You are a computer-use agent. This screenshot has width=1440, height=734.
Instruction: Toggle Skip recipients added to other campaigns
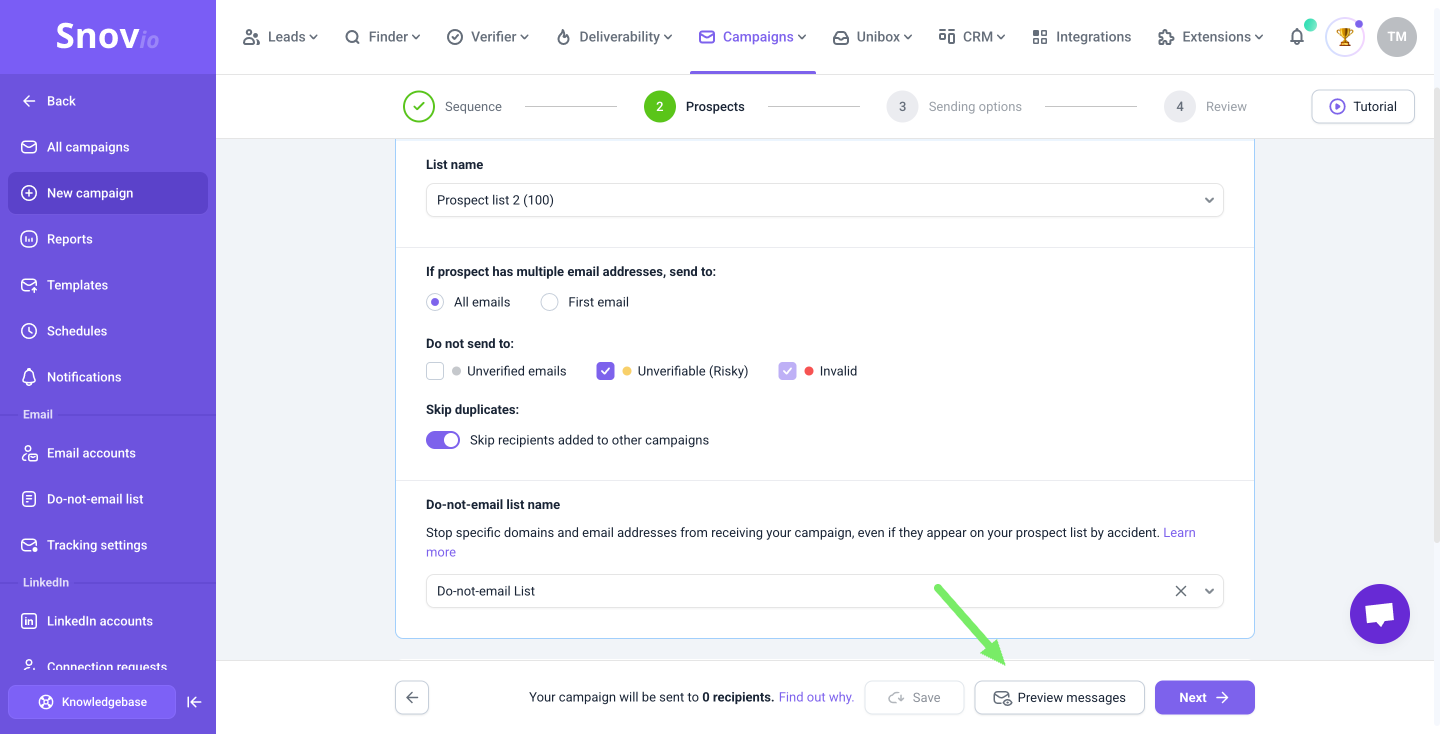(443, 440)
